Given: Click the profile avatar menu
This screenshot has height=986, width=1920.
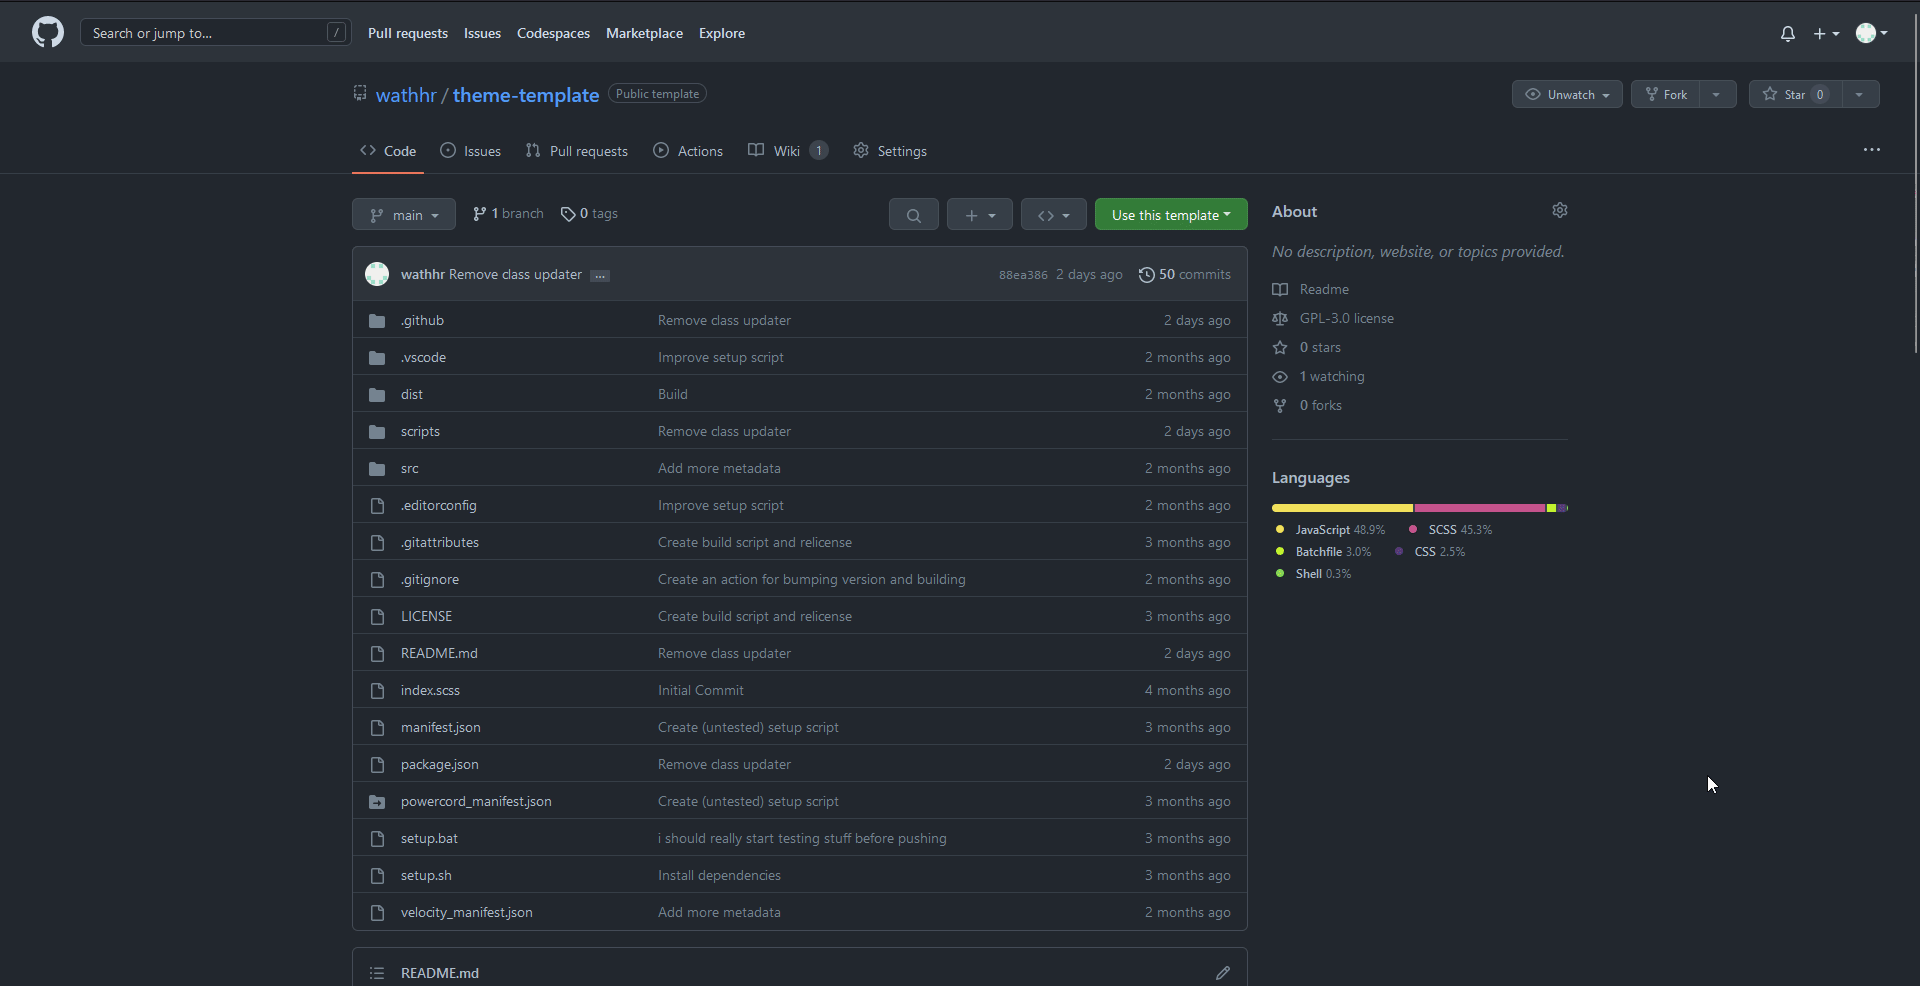Looking at the screenshot, I should 1868,33.
